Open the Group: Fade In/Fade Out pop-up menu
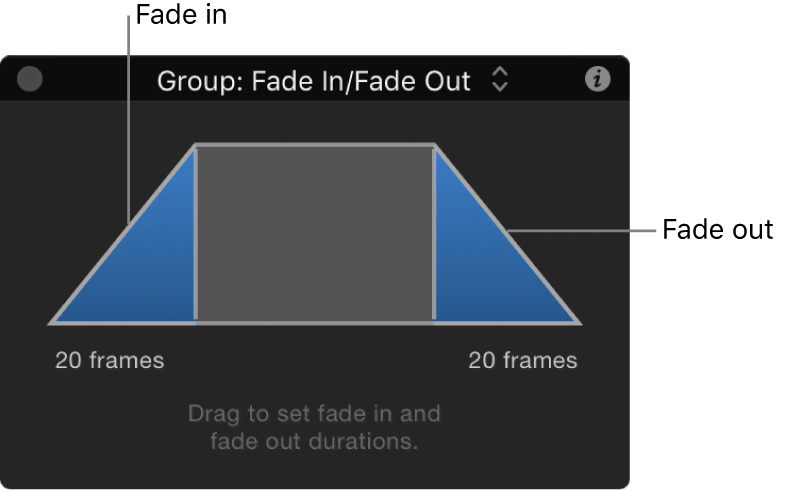Image resolution: width=788 pixels, height=492 pixels. pyautogui.click(x=314, y=81)
